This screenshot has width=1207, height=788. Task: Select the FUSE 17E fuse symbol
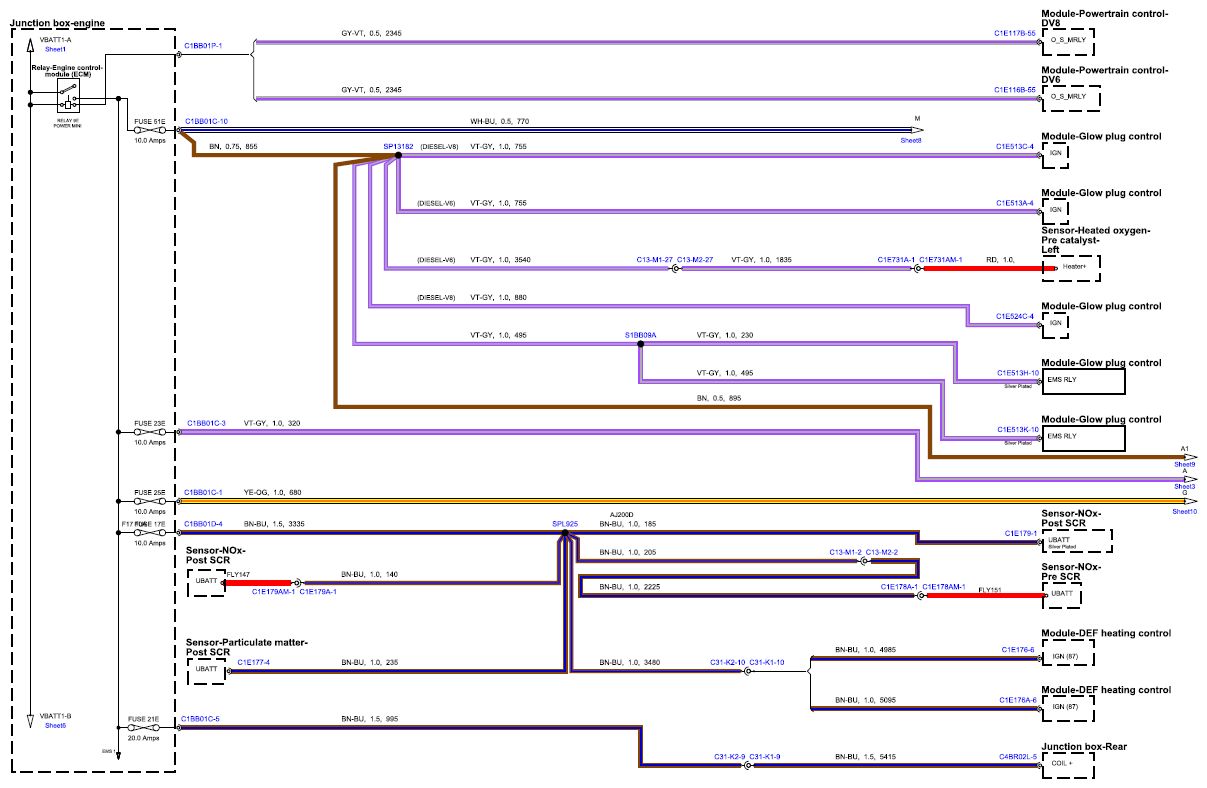point(148,532)
